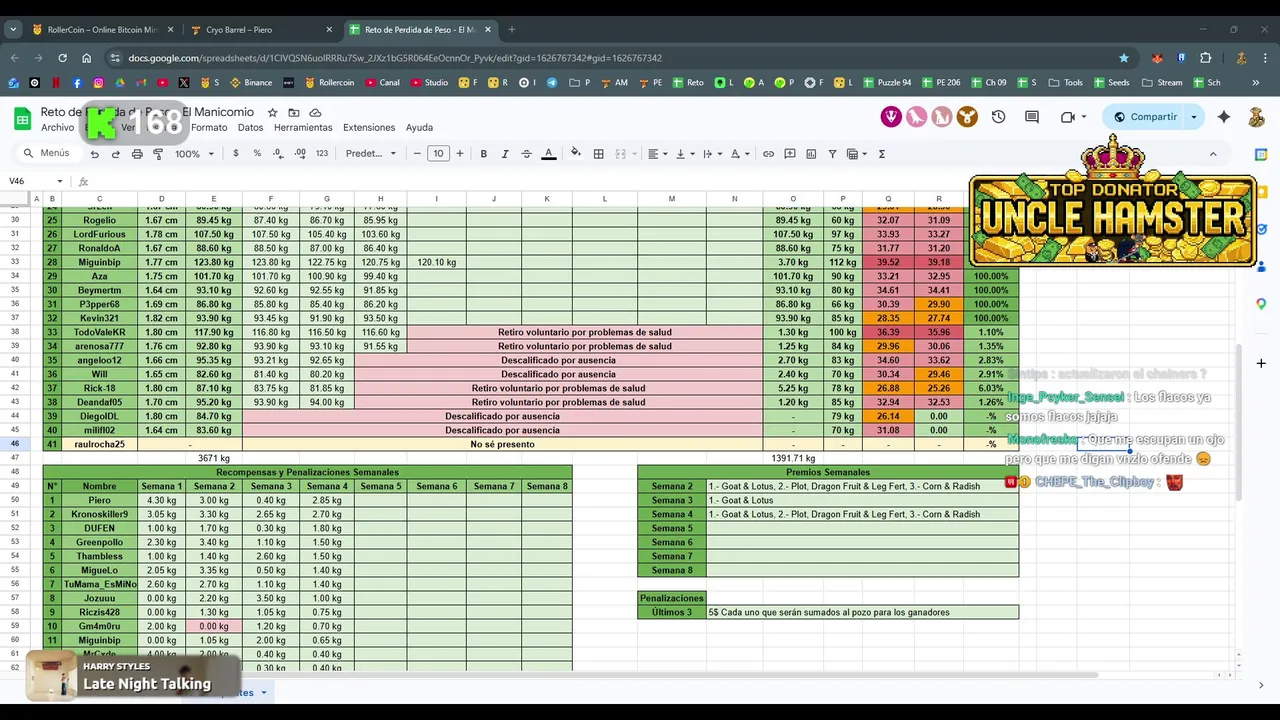Star this spreadsheet document
1280x720 pixels.
tap(272, 113)
